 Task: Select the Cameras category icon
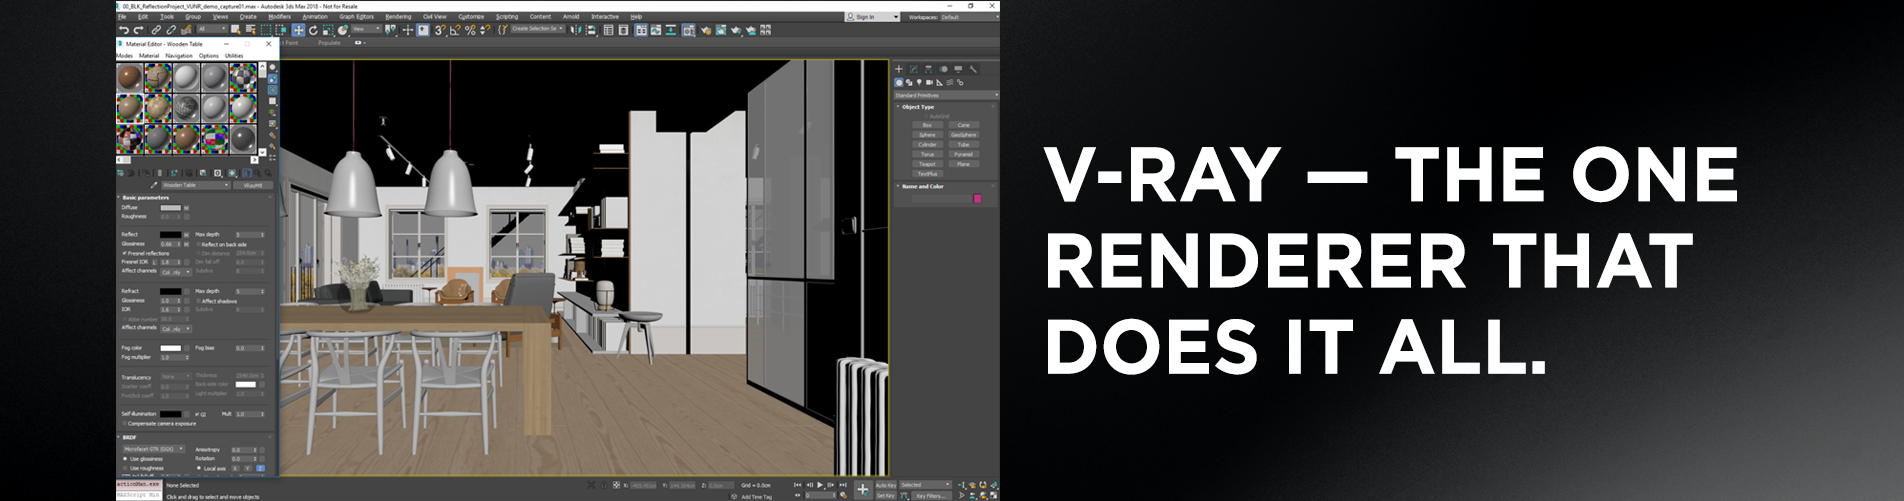(929, 82)
